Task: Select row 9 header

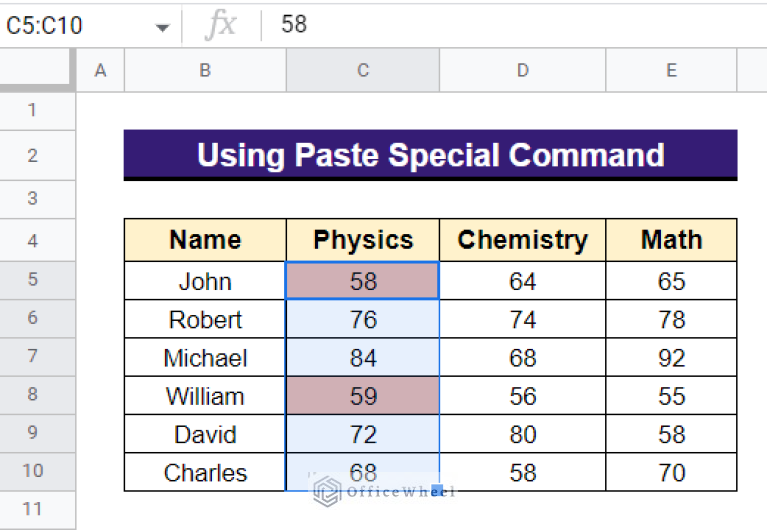Action: (x=37, y=434)
